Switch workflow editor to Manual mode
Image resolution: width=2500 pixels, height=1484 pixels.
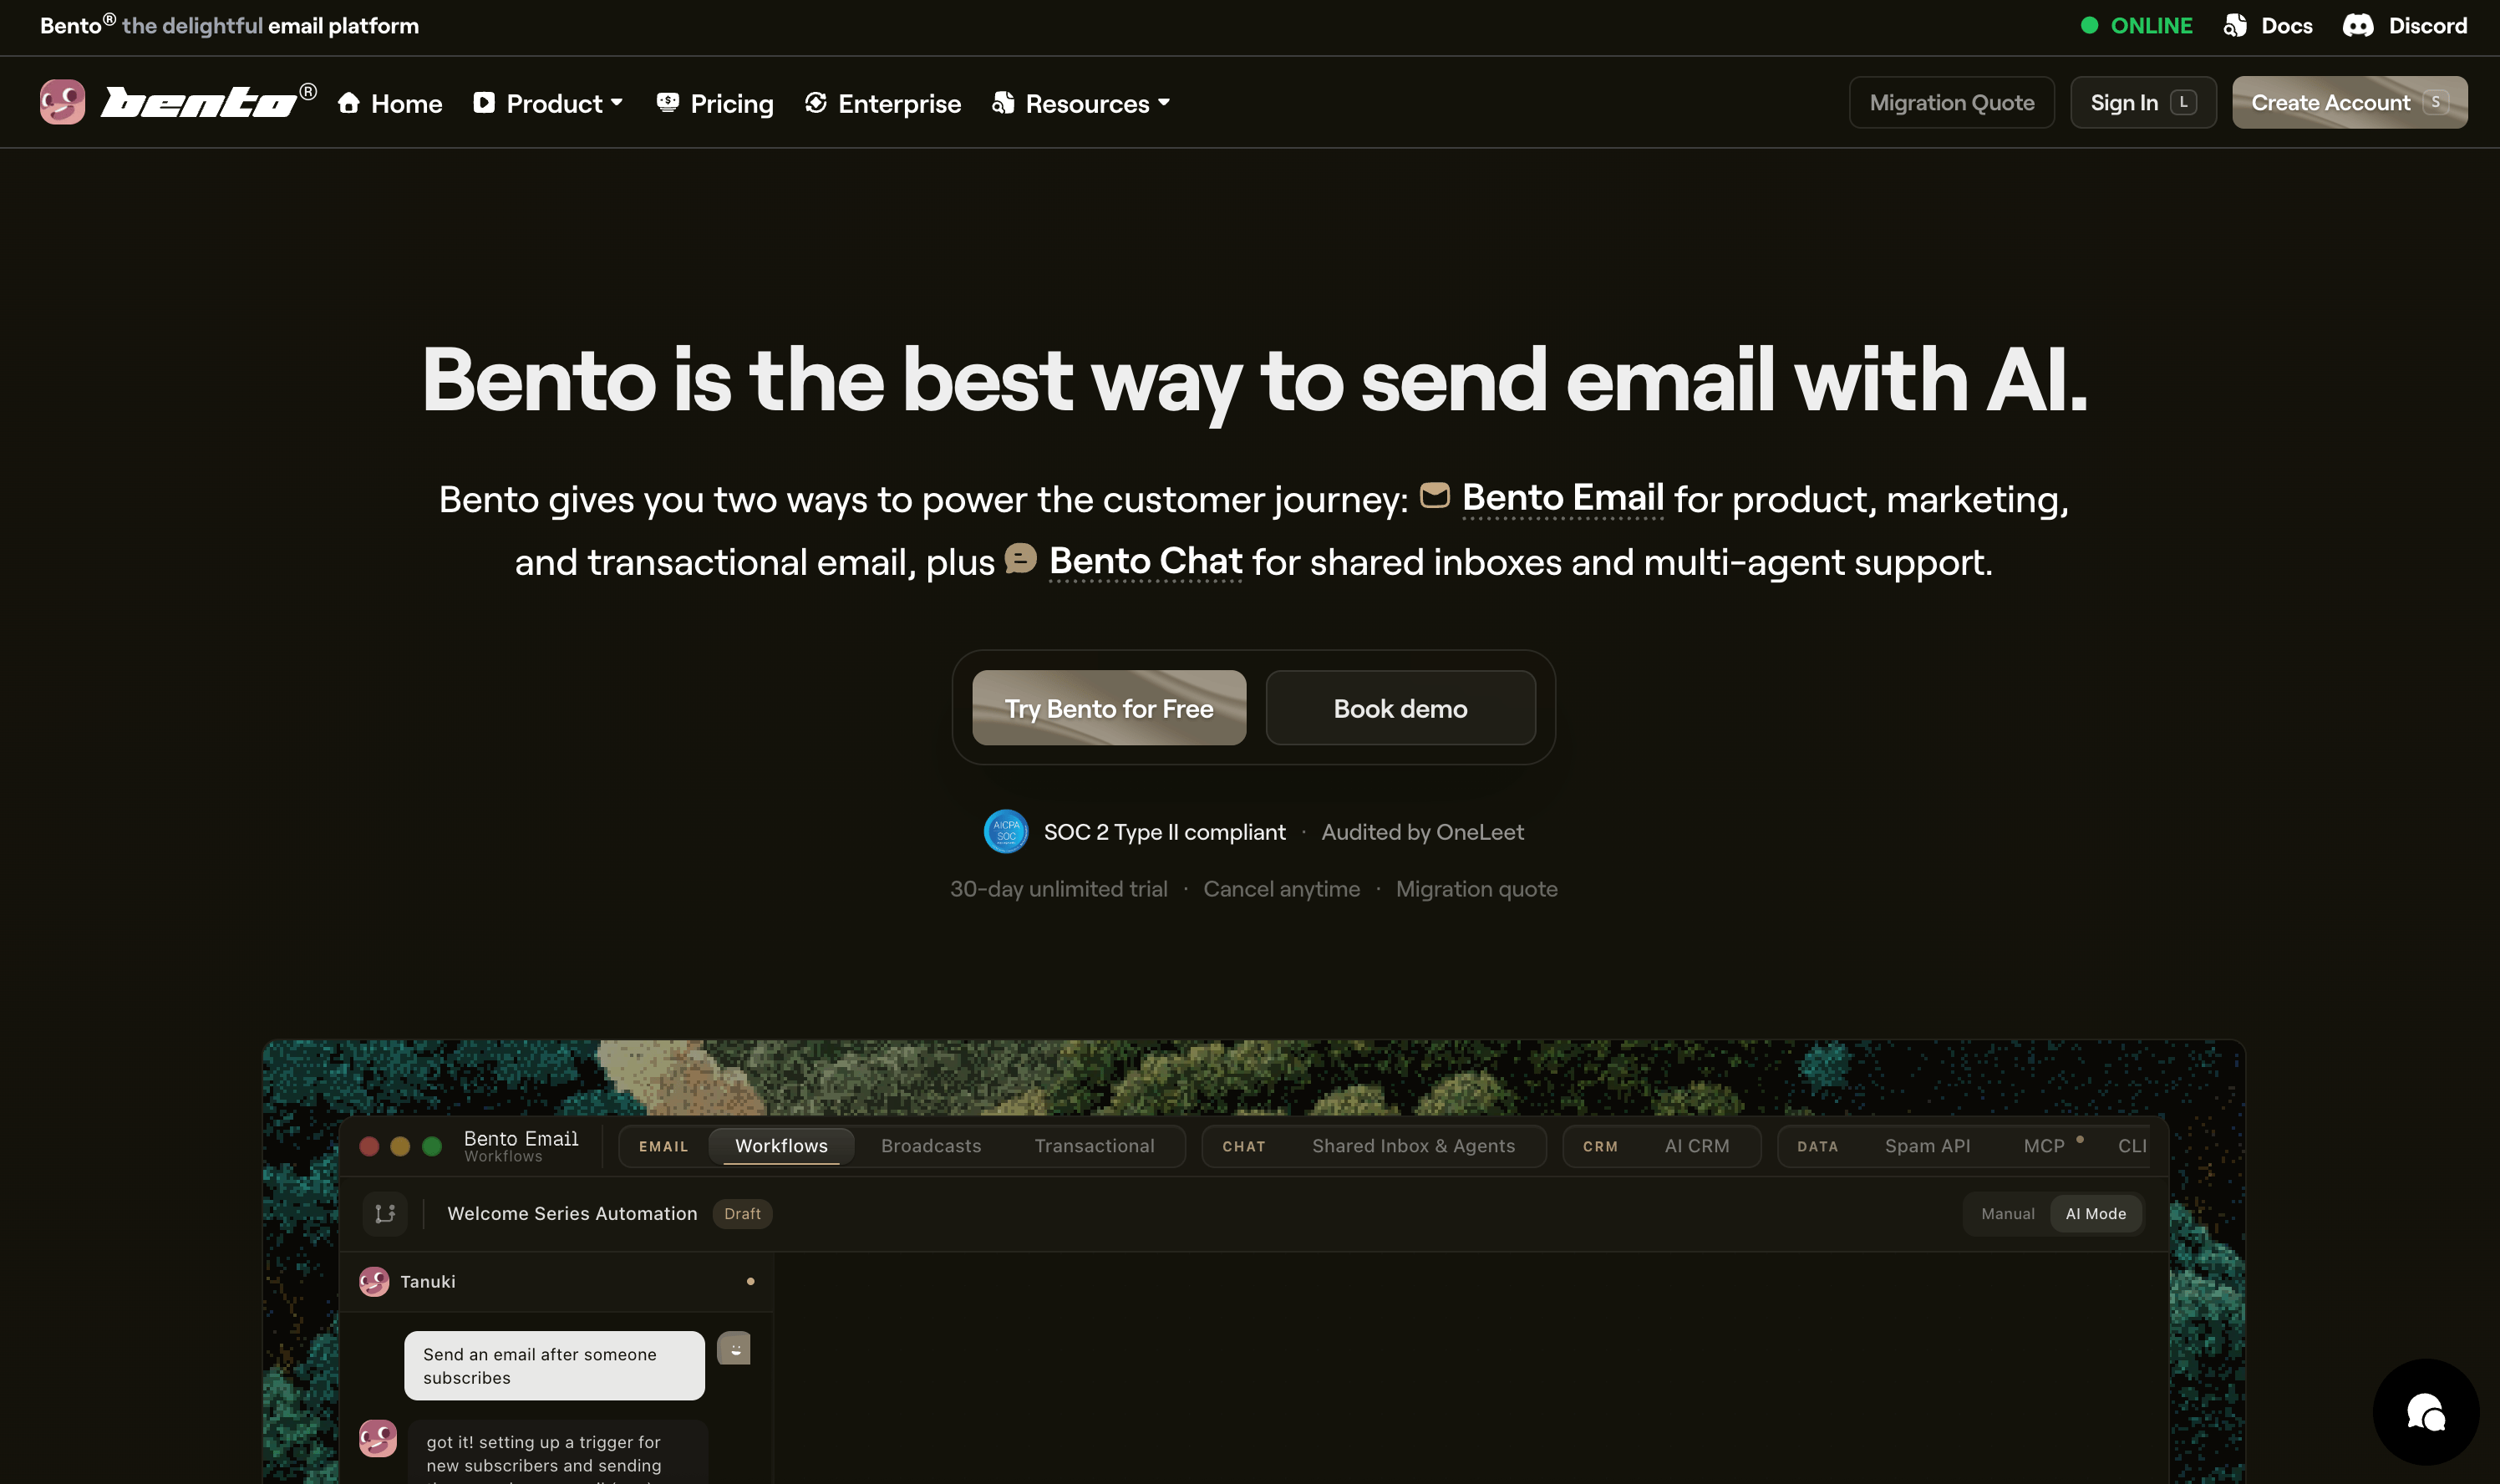(x=2007, y=1213)
